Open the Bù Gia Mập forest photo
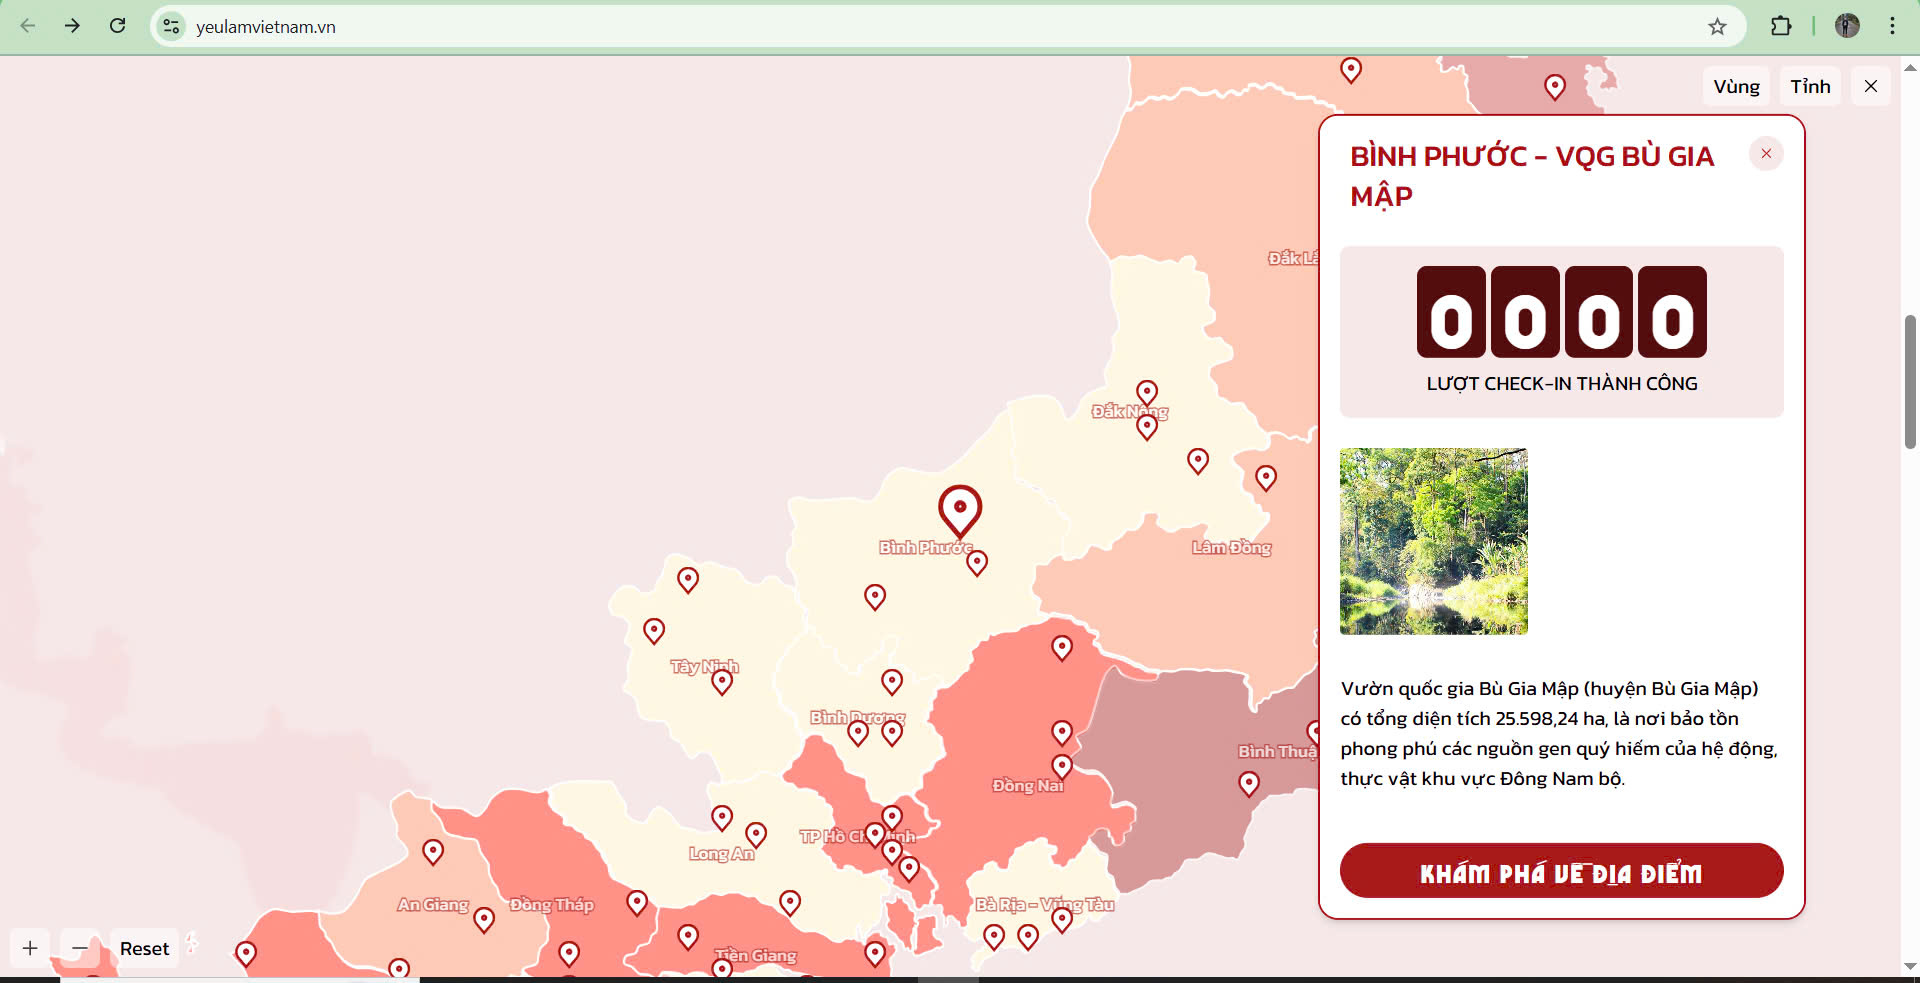 1433,541
